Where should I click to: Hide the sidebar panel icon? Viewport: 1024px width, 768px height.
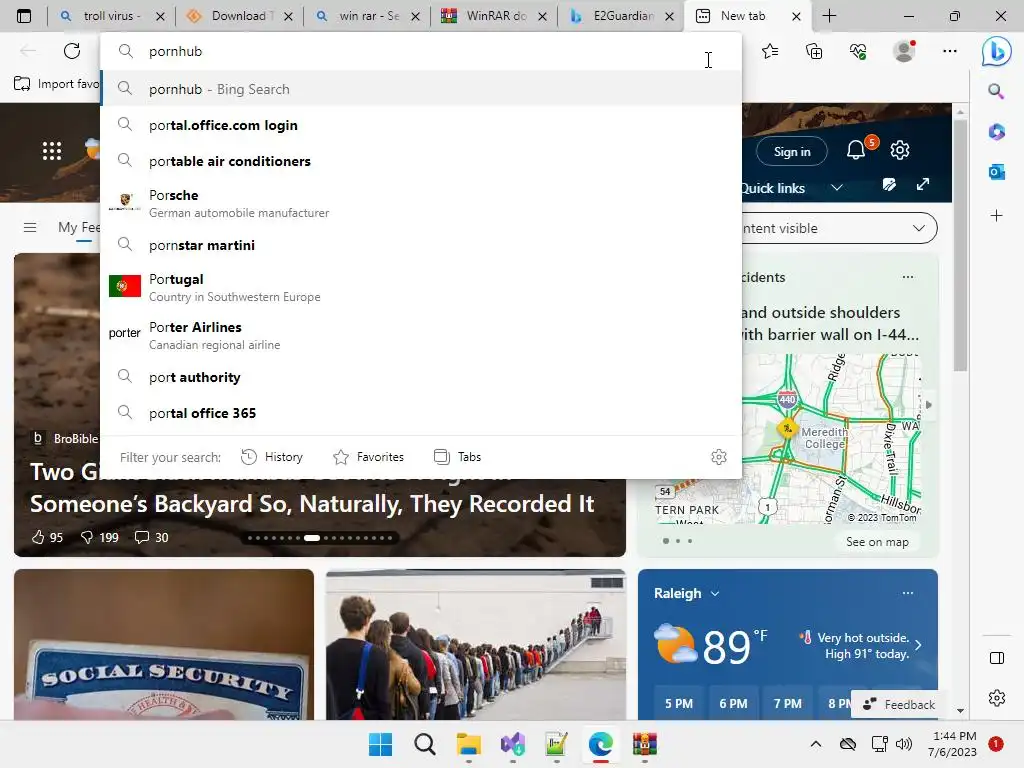tap(997, 658)
